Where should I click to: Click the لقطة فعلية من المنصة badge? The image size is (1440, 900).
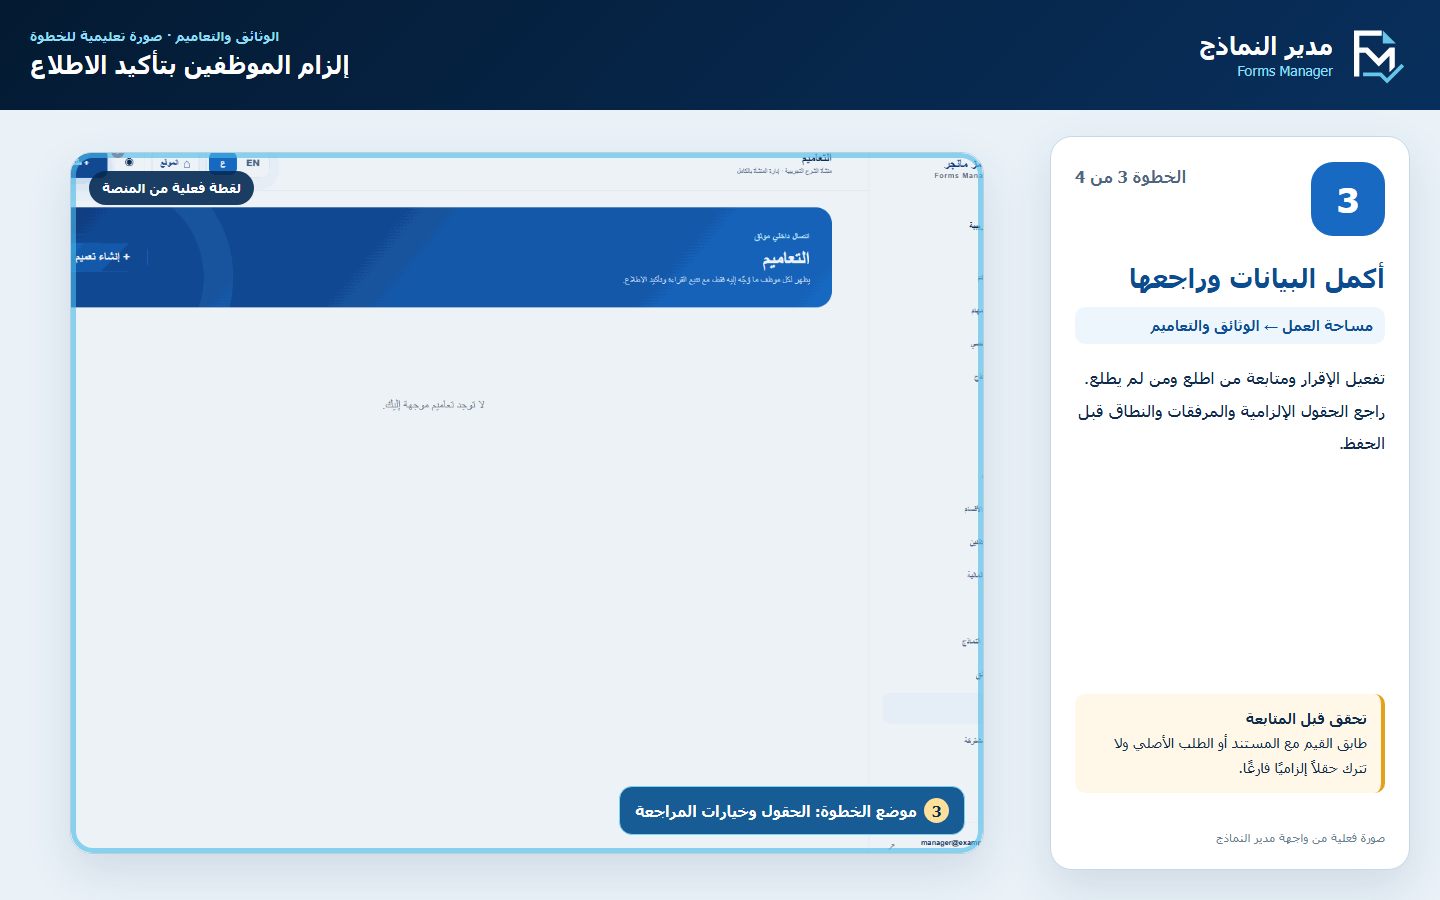(171, 188)
